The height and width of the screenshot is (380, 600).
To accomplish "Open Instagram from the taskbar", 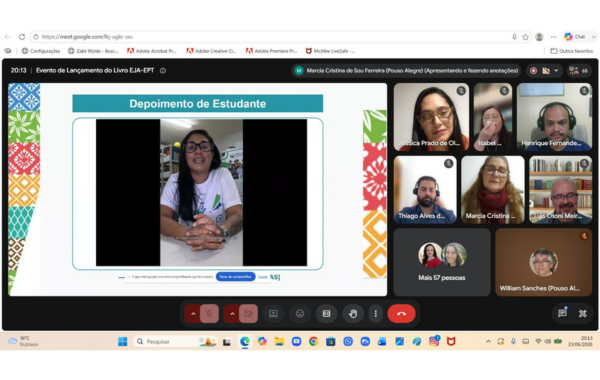I will (x=434, y=341).
